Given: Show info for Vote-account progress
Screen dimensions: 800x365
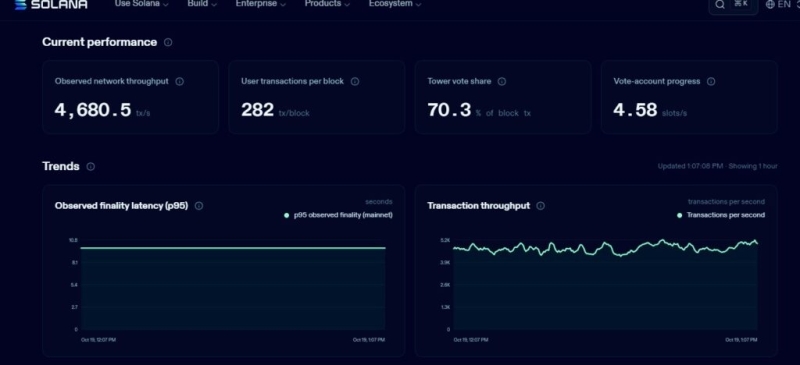Looking at the screenshot, I should pyautogui.click(x=711, y=82).
